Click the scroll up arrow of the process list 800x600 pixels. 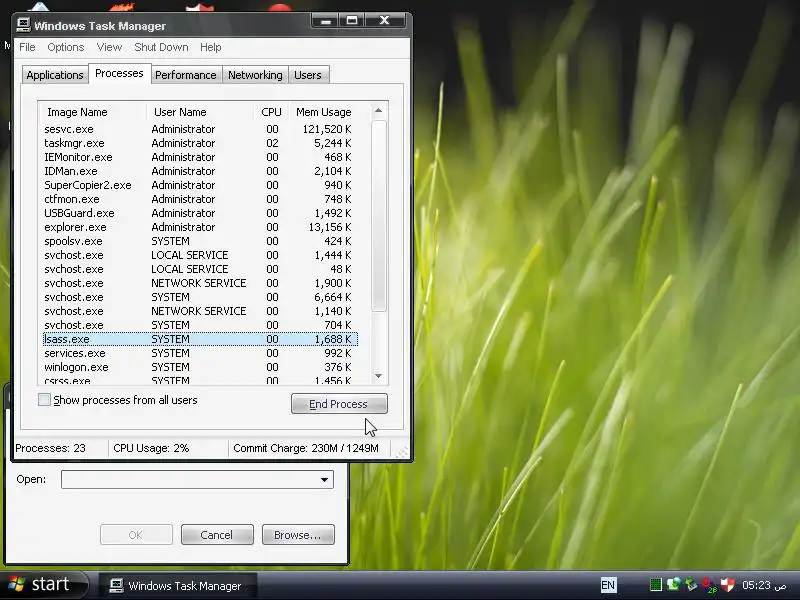click(x=378, y=111)
